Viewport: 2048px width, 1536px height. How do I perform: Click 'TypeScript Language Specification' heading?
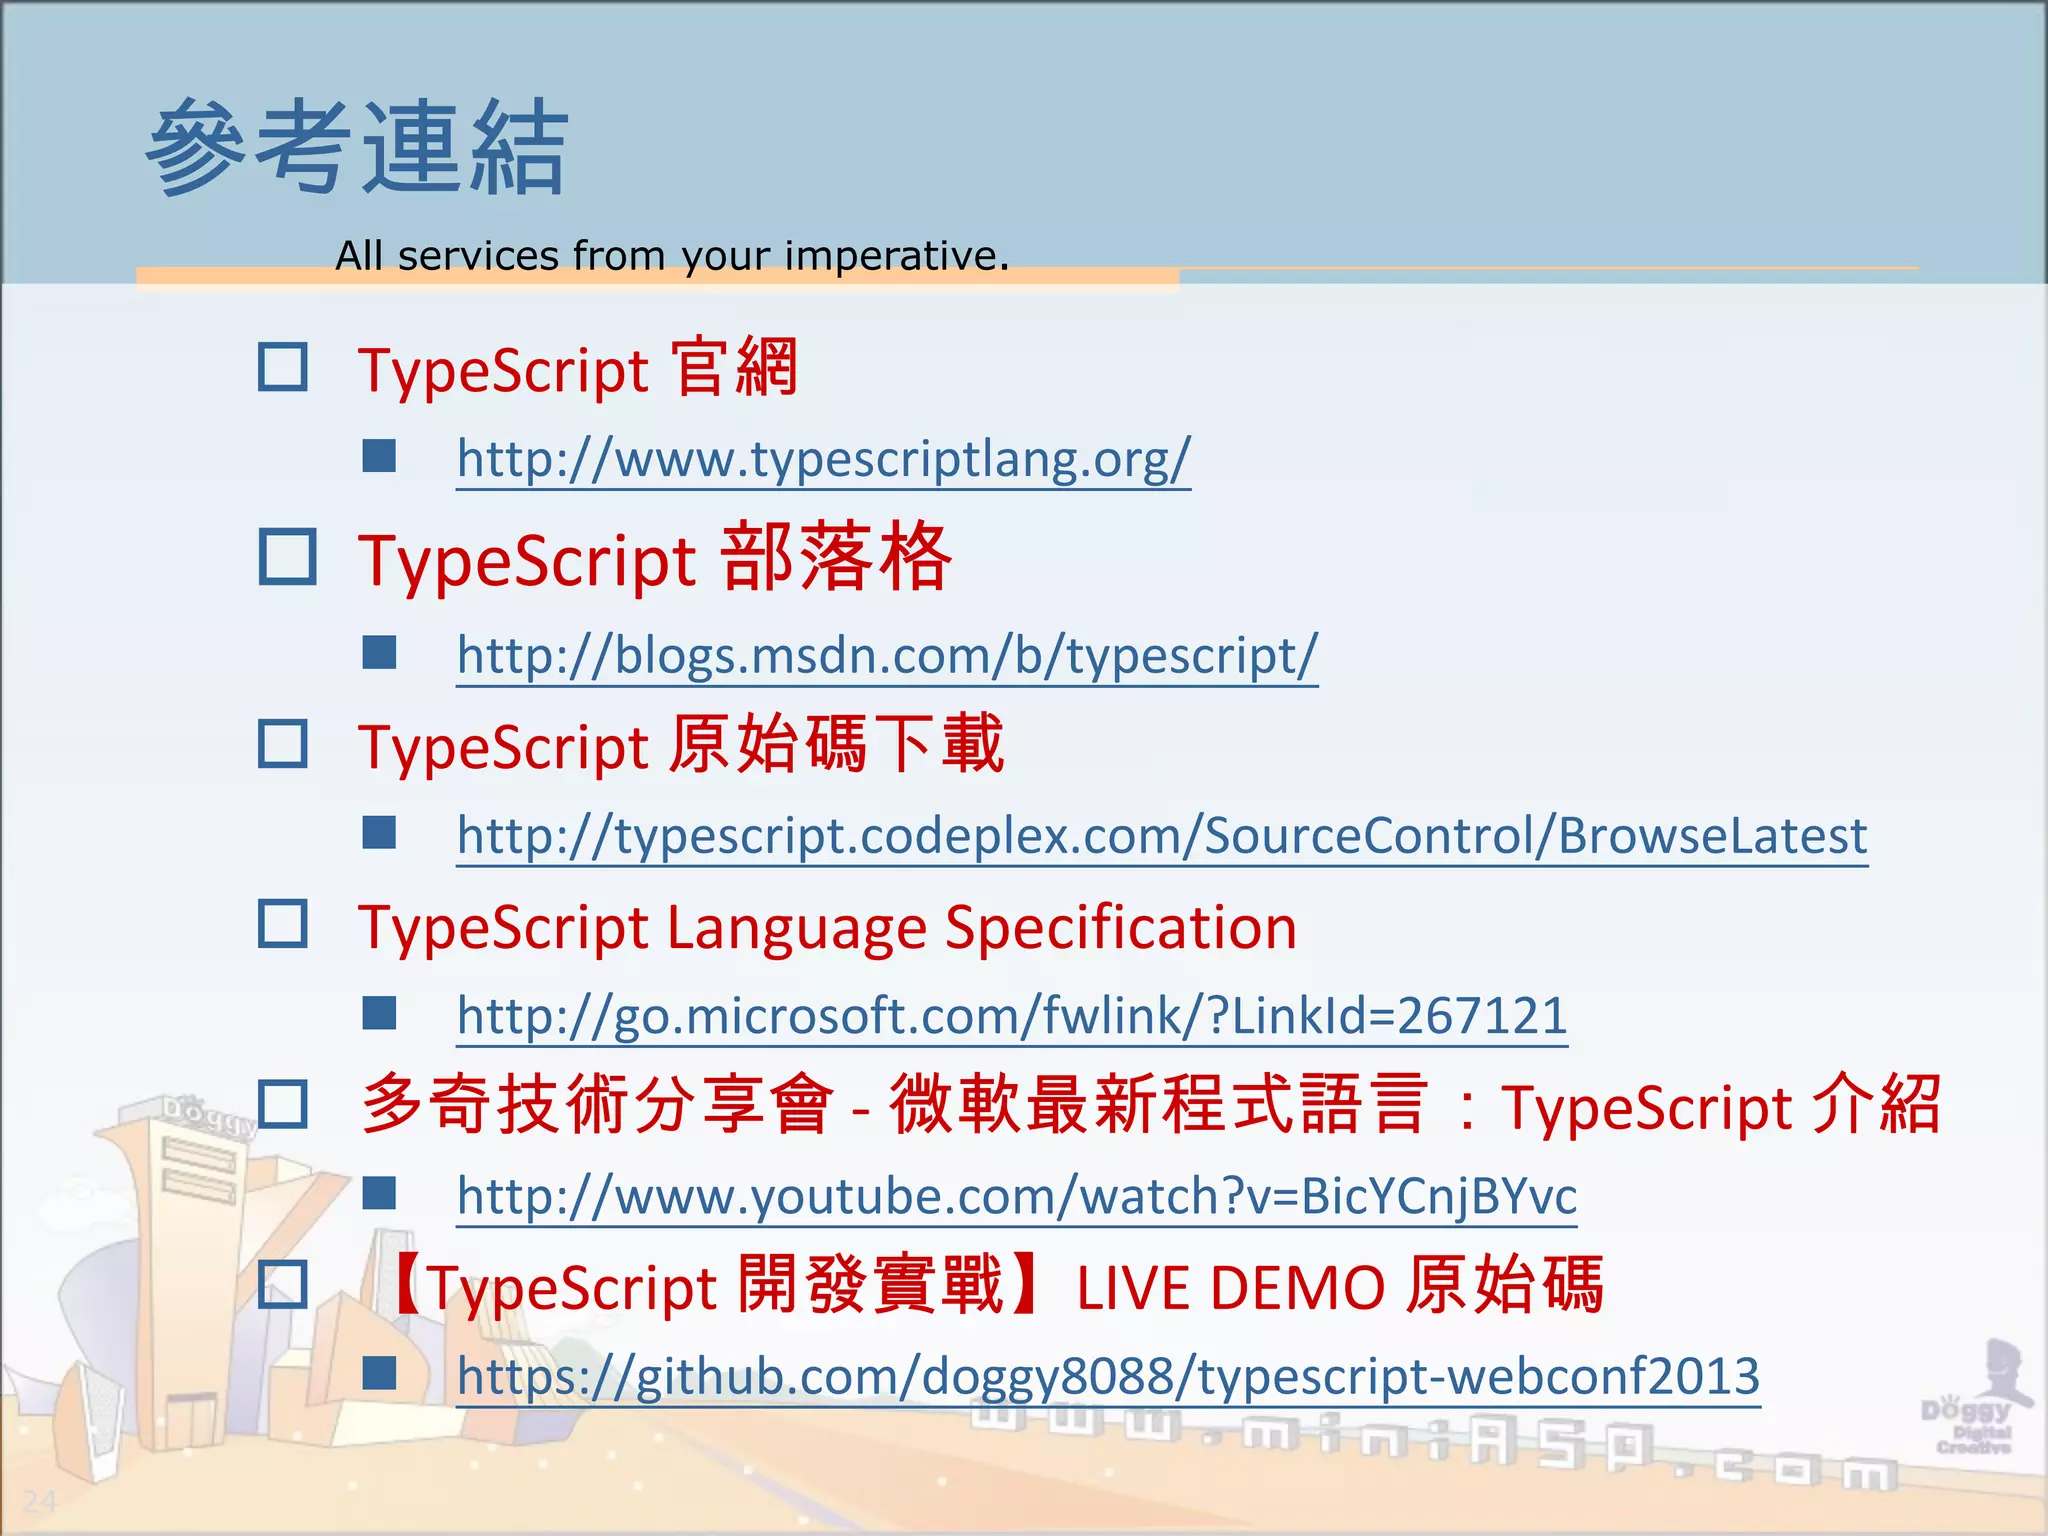click(x=828, y=928)
